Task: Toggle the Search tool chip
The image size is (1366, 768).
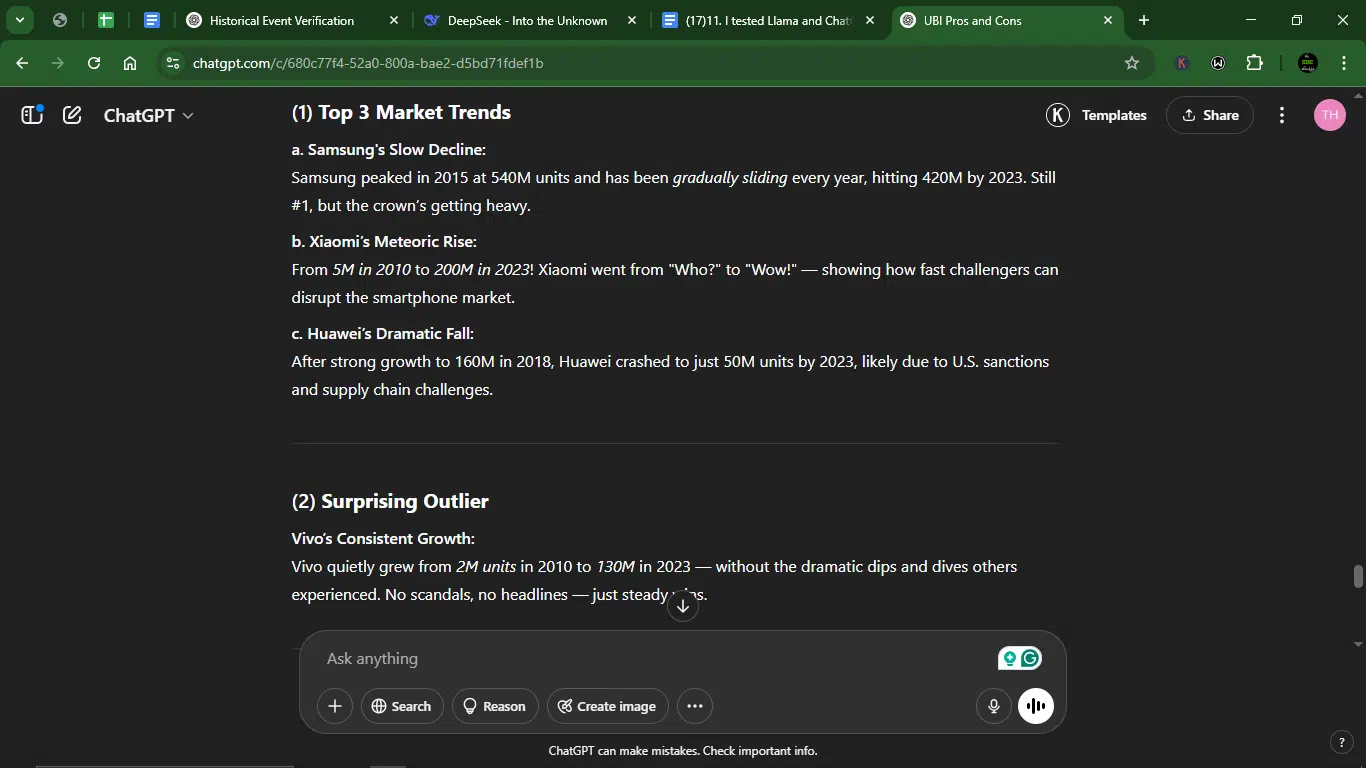Action: (x=402, y=706)
